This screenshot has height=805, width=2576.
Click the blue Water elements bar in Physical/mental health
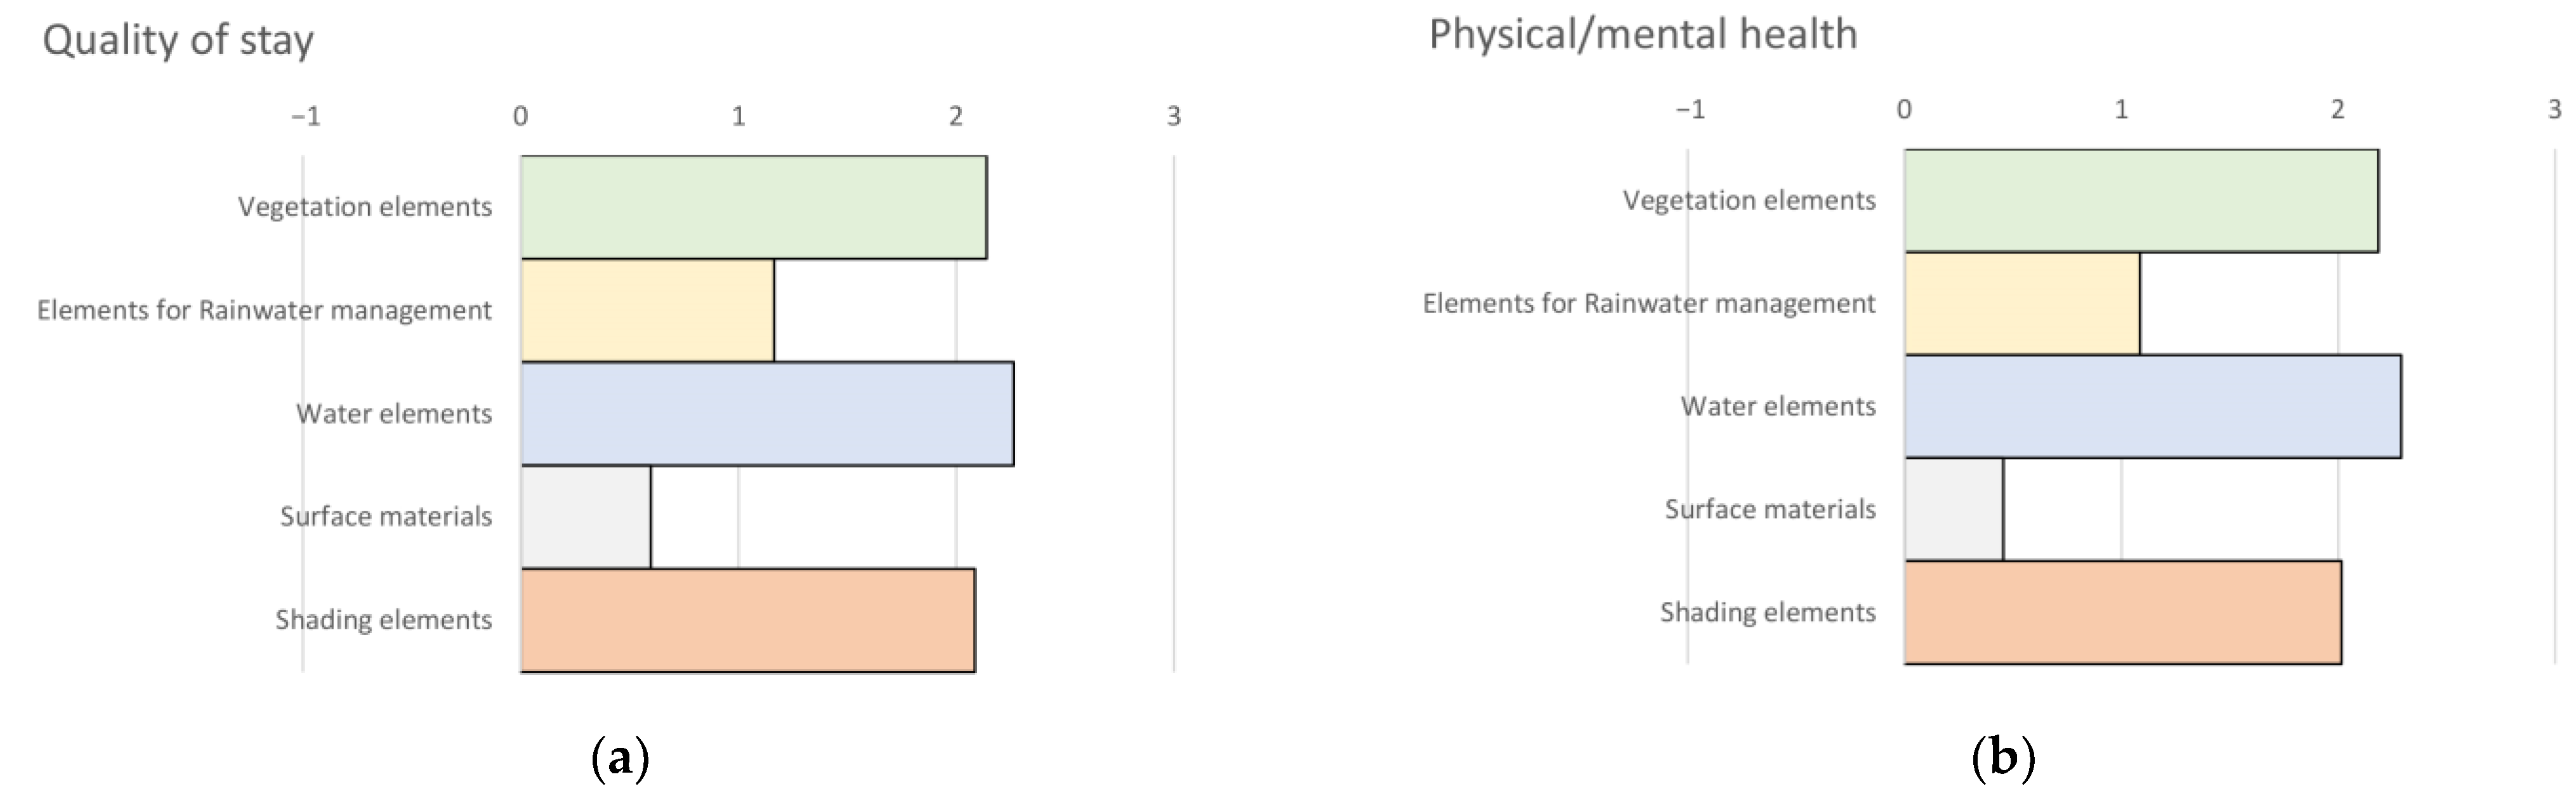pos(2152,407)
